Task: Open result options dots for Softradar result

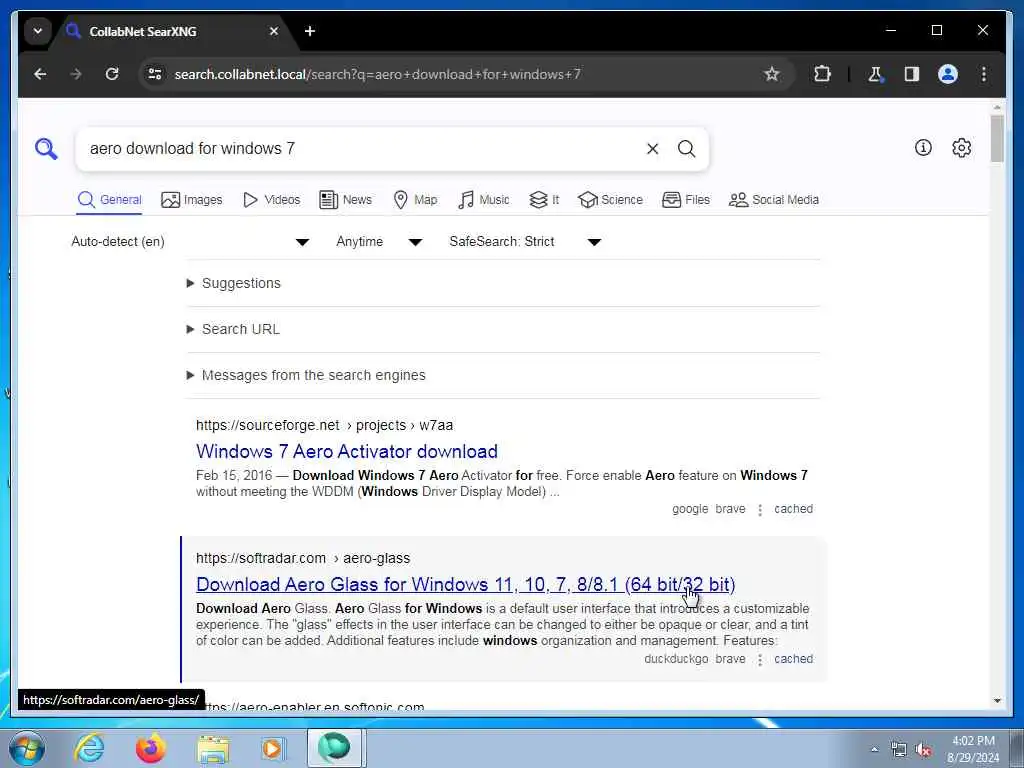Action: (760, 660)
